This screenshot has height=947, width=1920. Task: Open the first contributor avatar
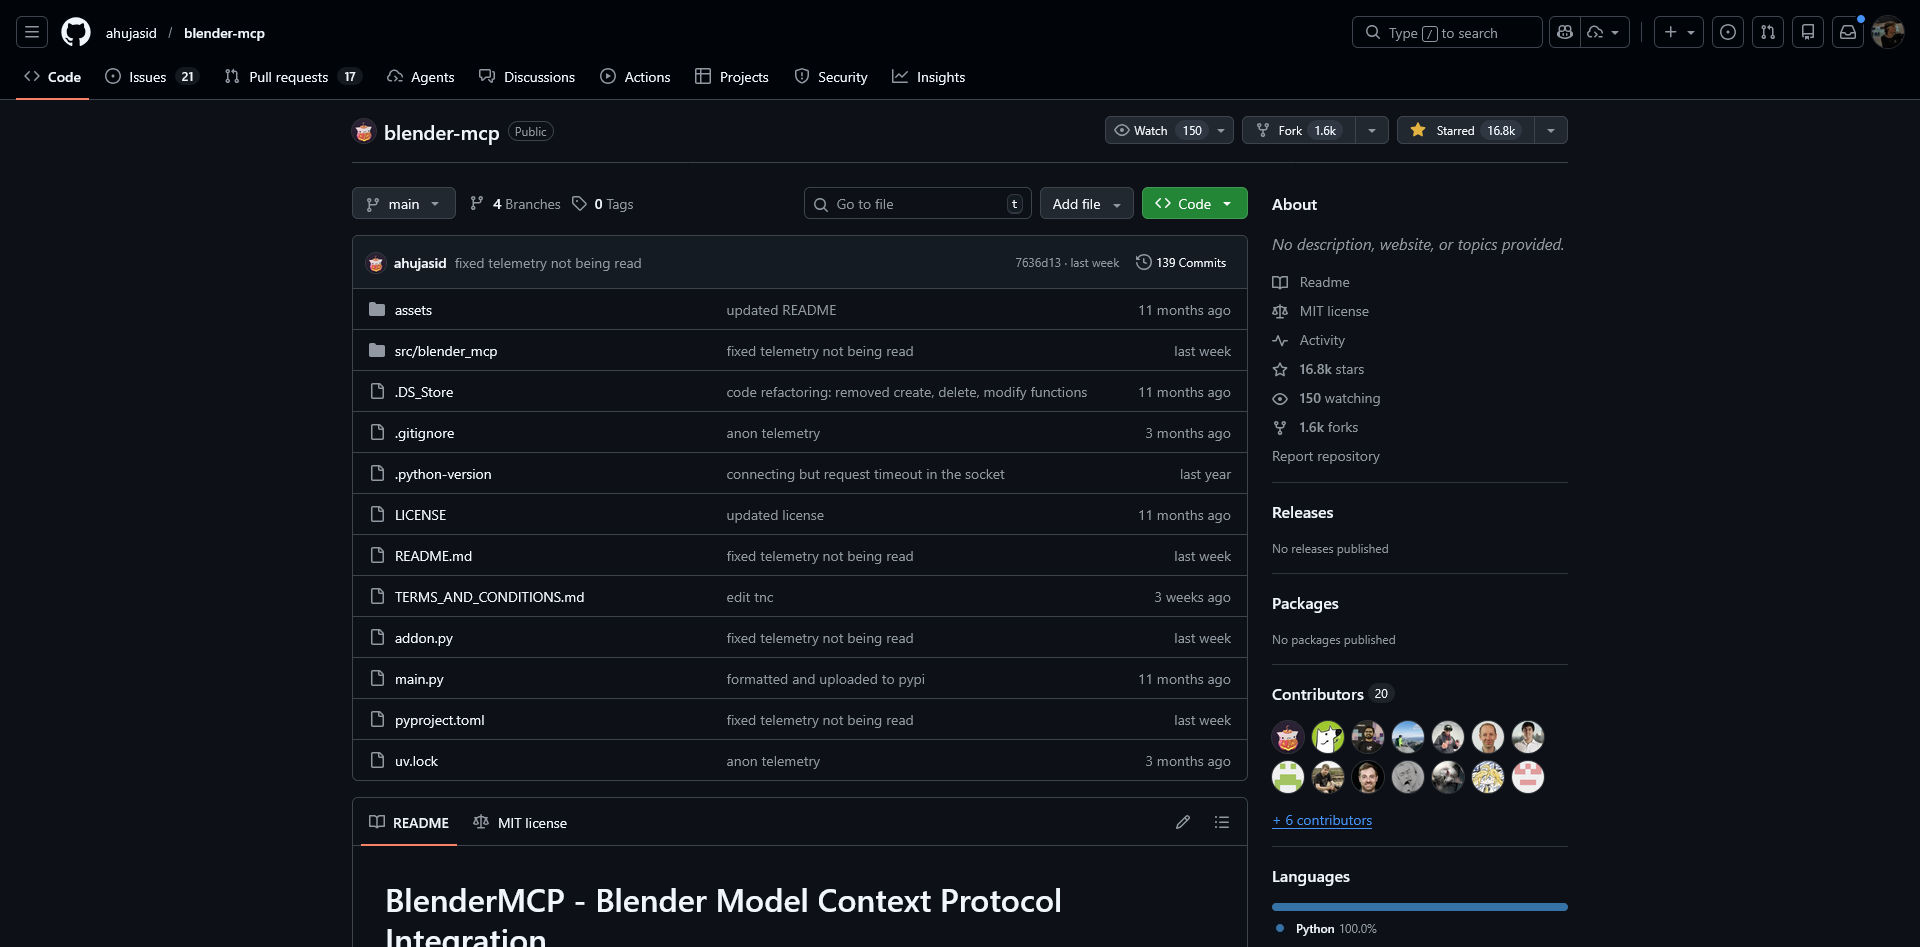tap(1288, 737)
